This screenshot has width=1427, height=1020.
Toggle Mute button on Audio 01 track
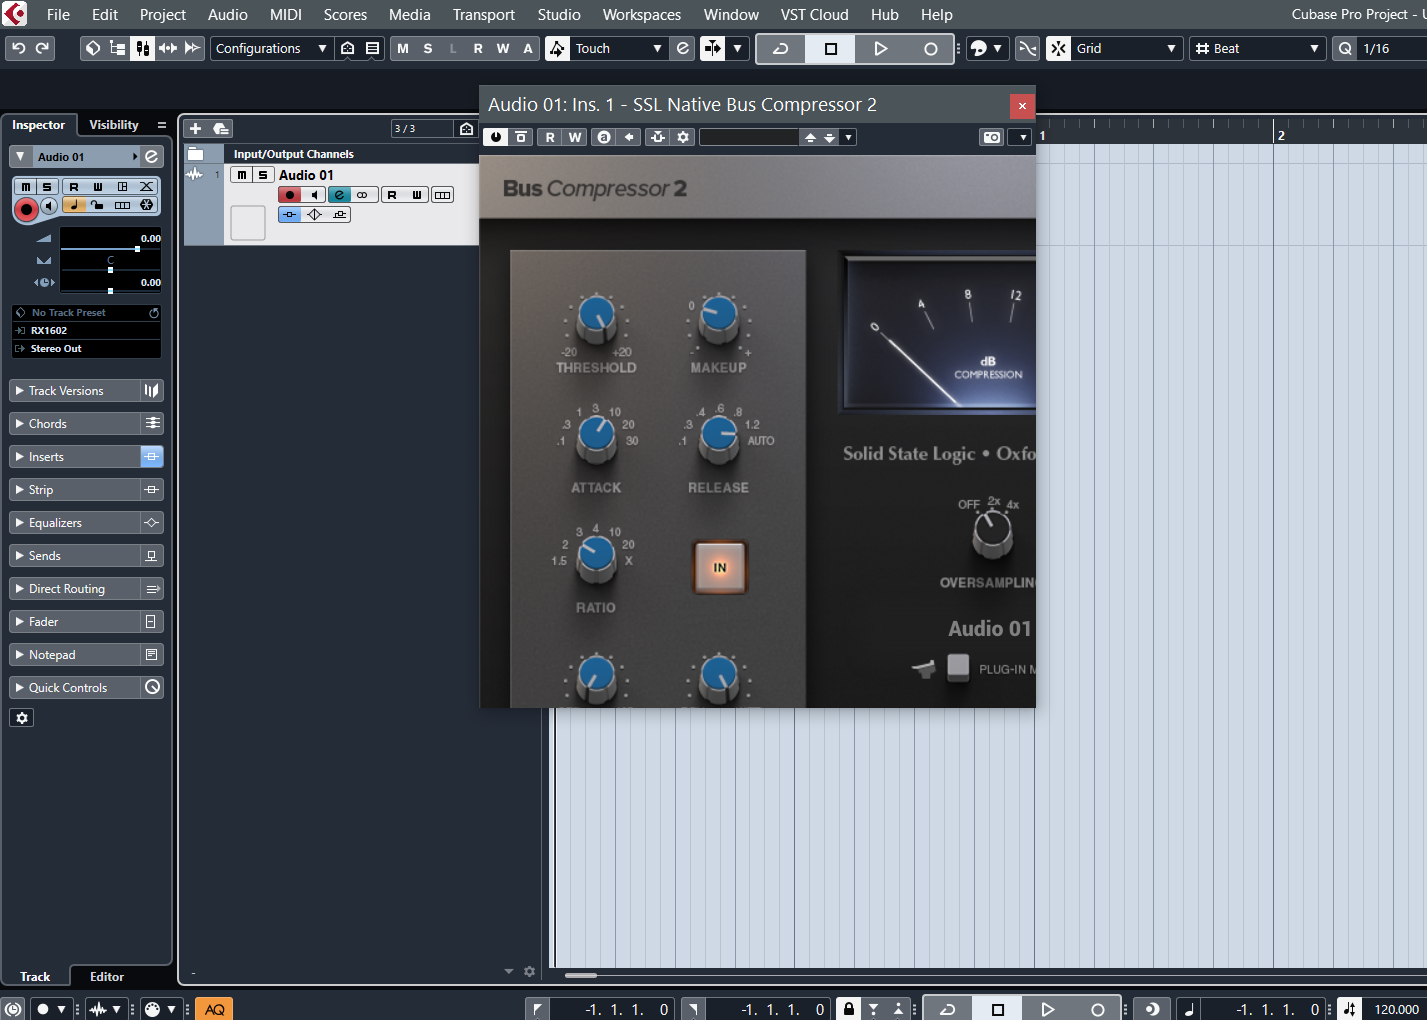coord(241,175)
